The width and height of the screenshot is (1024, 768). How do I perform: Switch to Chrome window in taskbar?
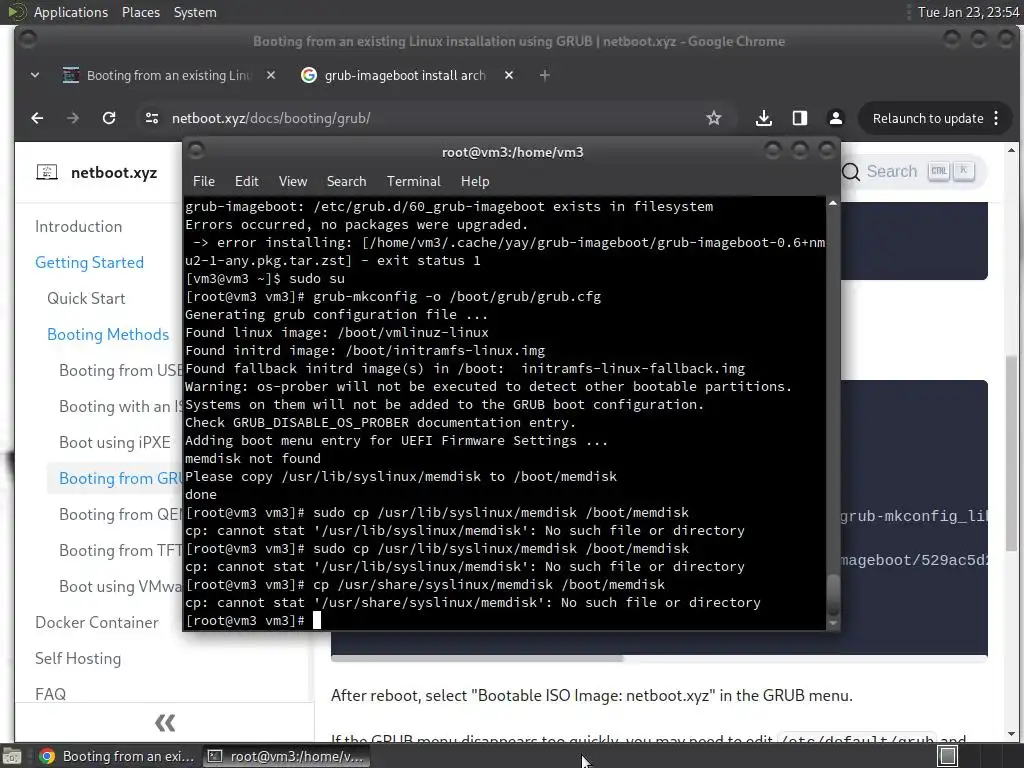117,756
